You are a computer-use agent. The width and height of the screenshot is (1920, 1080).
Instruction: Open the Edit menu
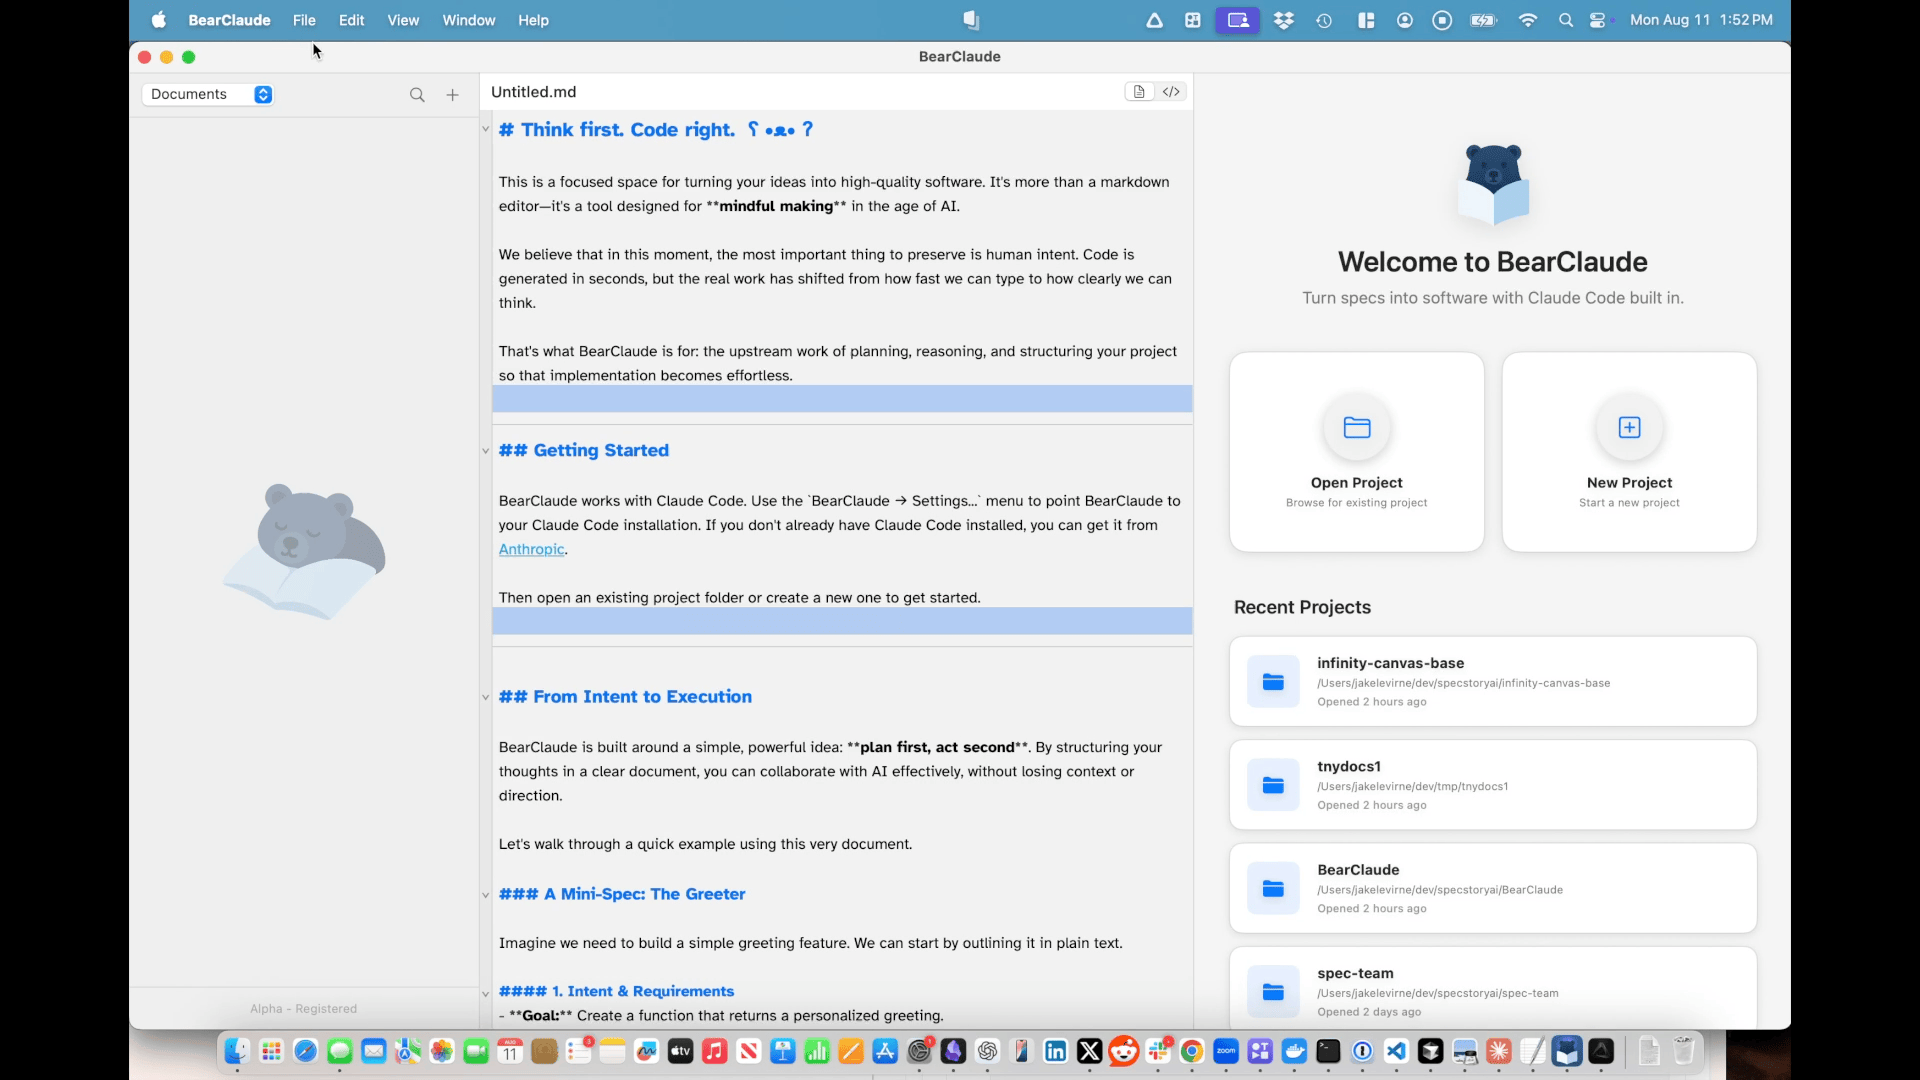click(x=351, y=20)
